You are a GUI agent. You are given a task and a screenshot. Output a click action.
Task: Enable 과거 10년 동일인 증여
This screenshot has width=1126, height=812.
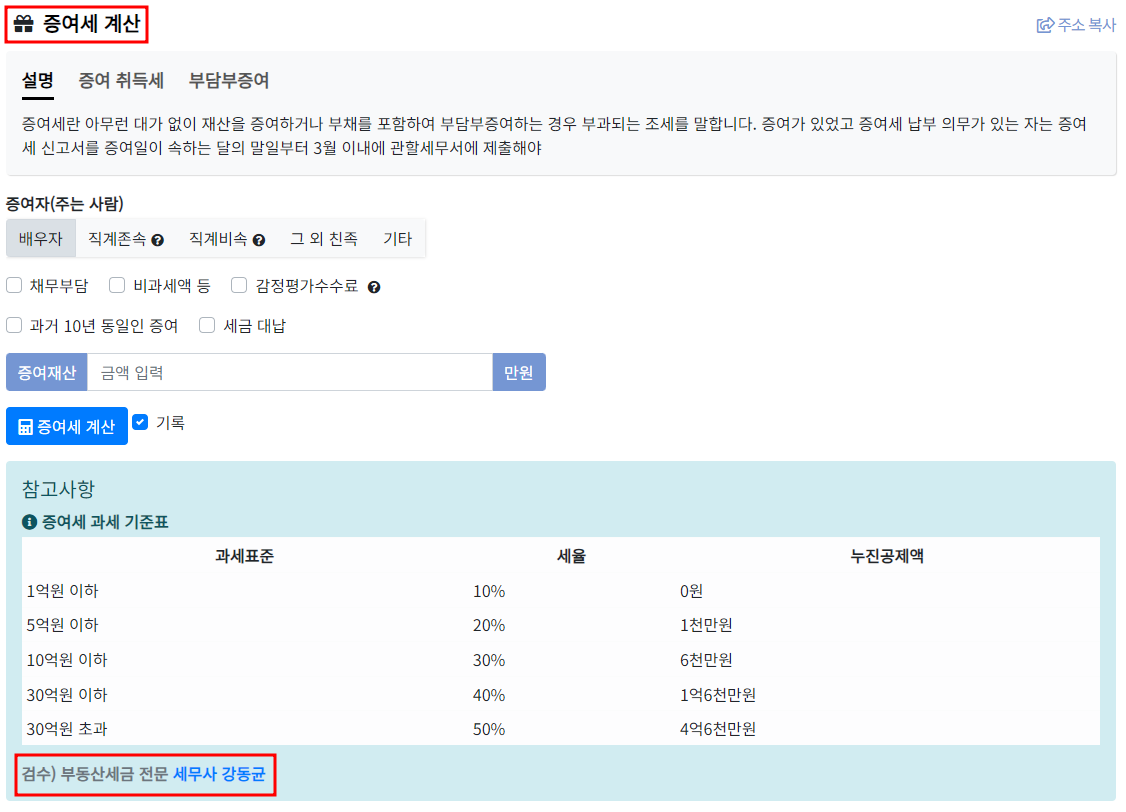point(14,325)
